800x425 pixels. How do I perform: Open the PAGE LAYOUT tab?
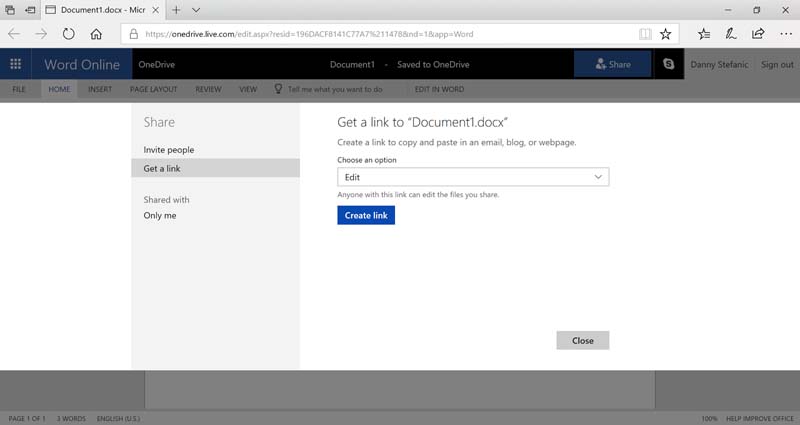154,89
